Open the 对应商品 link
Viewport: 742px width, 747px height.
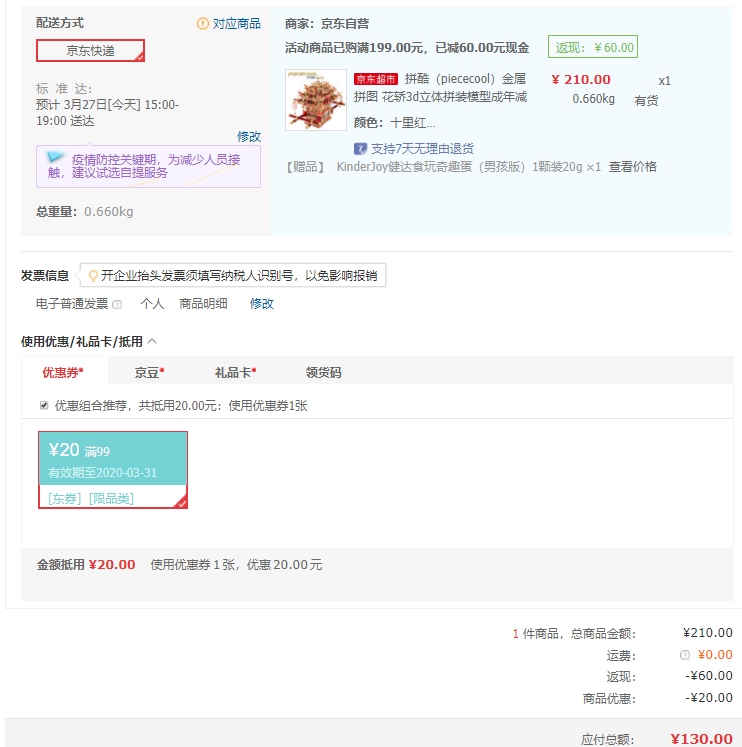[236, 23]
